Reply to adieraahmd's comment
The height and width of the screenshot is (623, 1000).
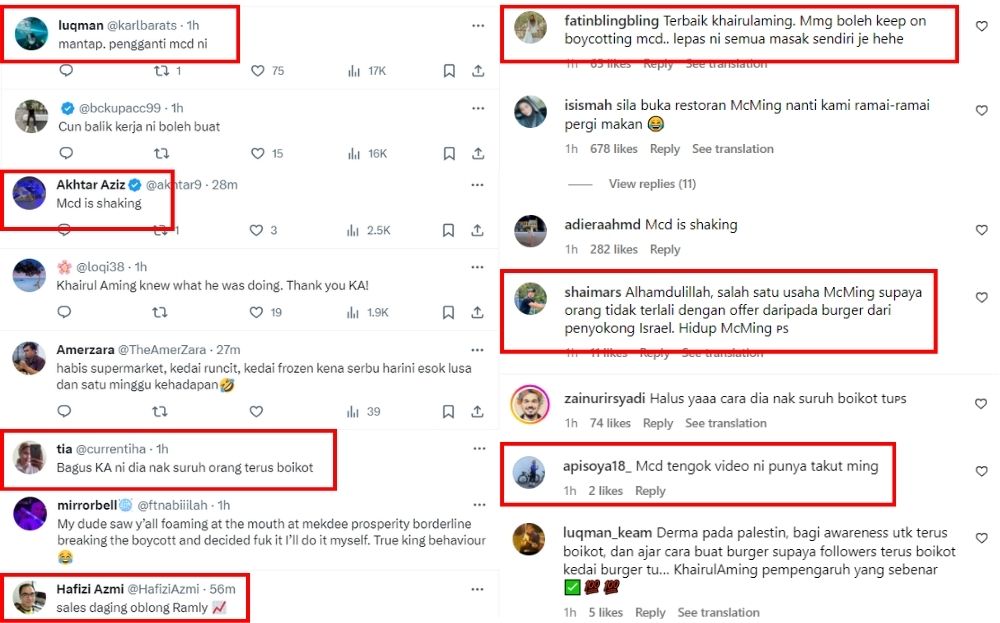[x=665, y=249]
